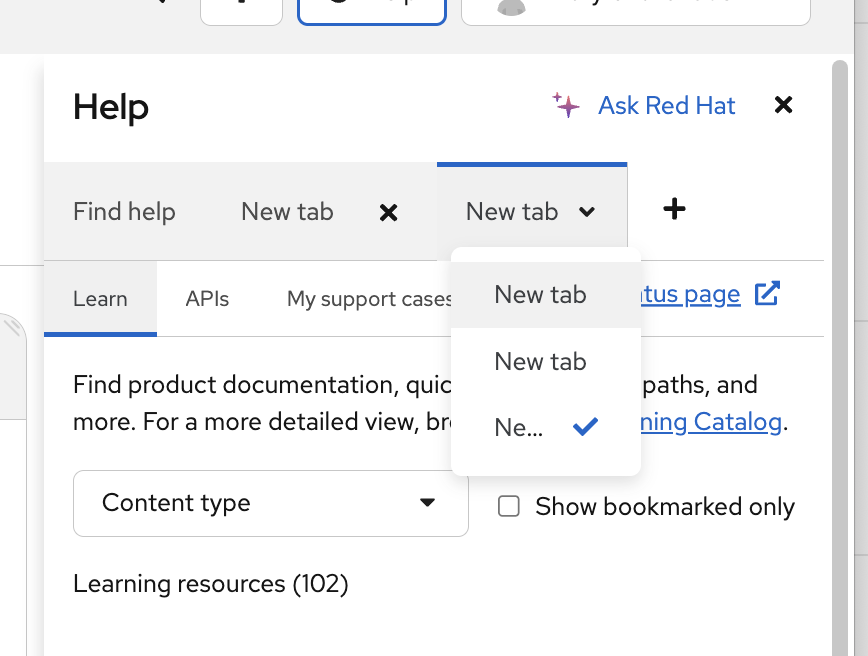Open the status page link
Image resolution: width=868 pixels, height=656 pixels.
690,294
